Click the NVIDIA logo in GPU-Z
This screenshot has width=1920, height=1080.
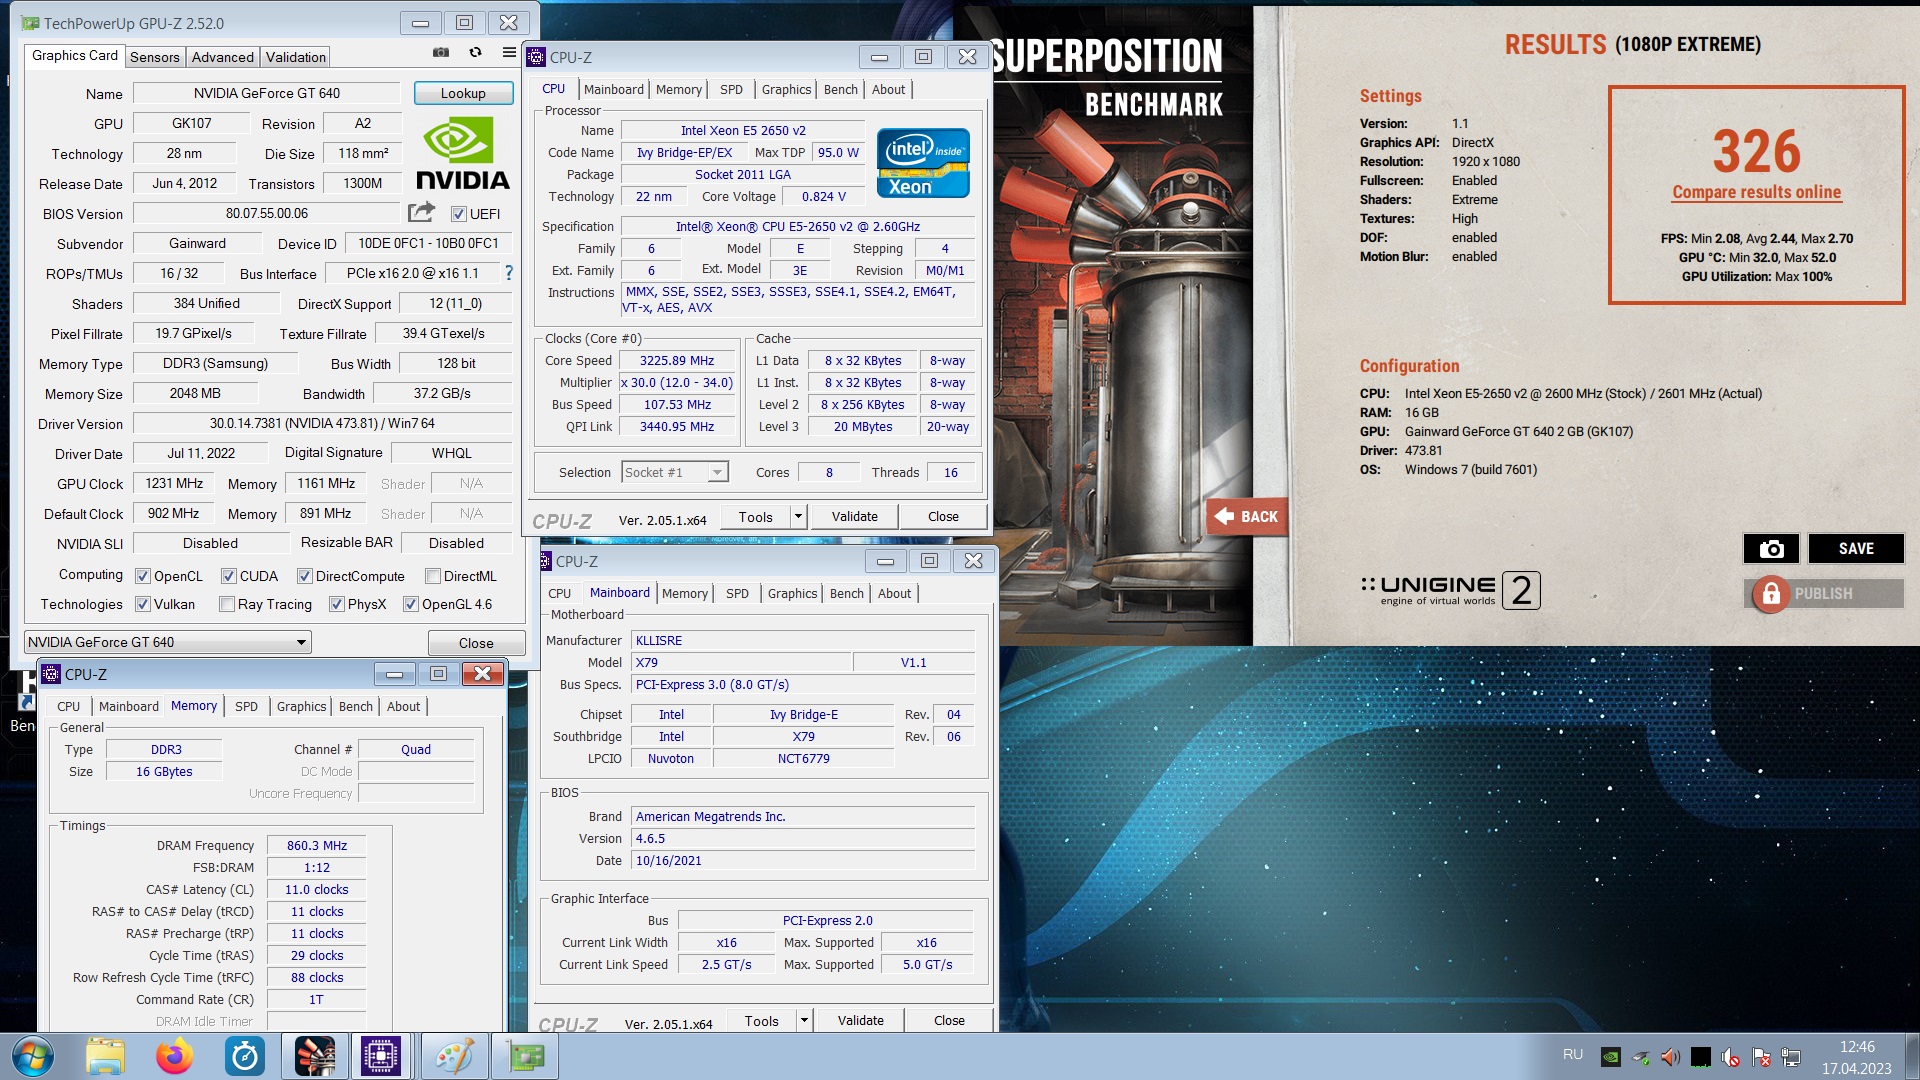tap(463, 154)
